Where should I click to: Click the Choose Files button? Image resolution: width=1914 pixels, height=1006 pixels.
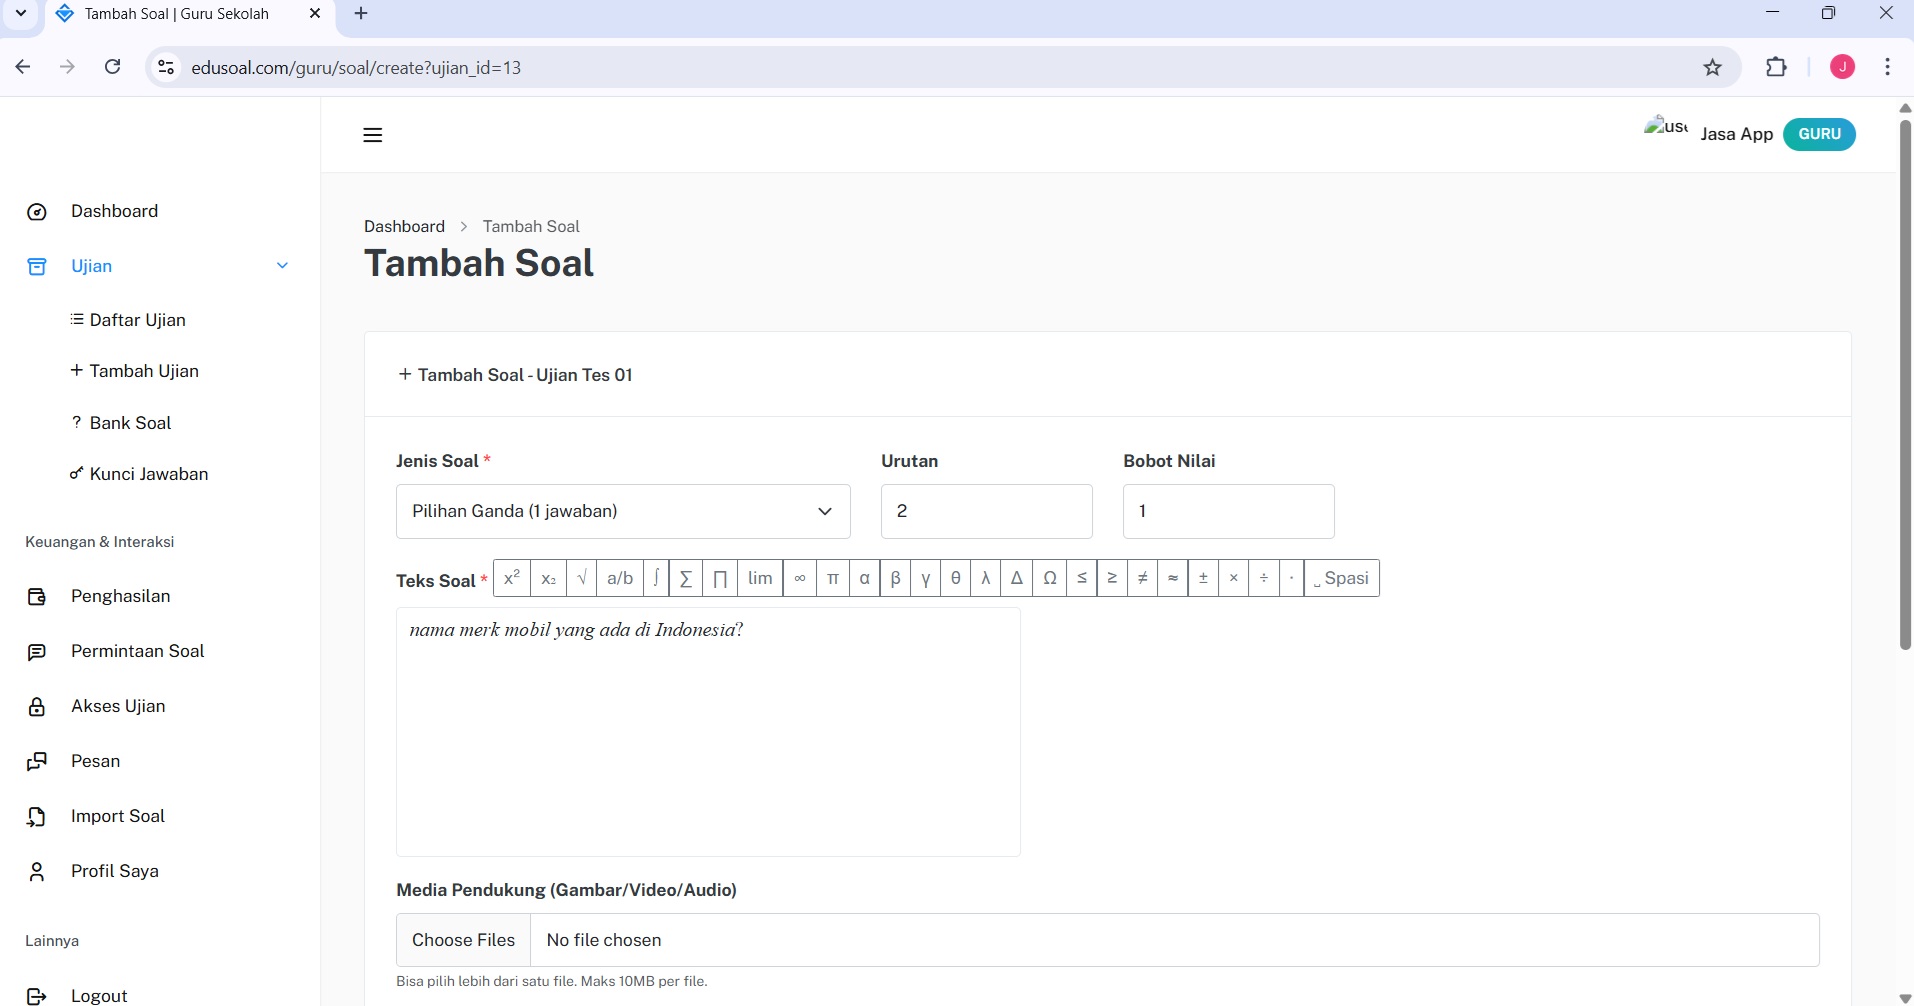tap(463, 940)
